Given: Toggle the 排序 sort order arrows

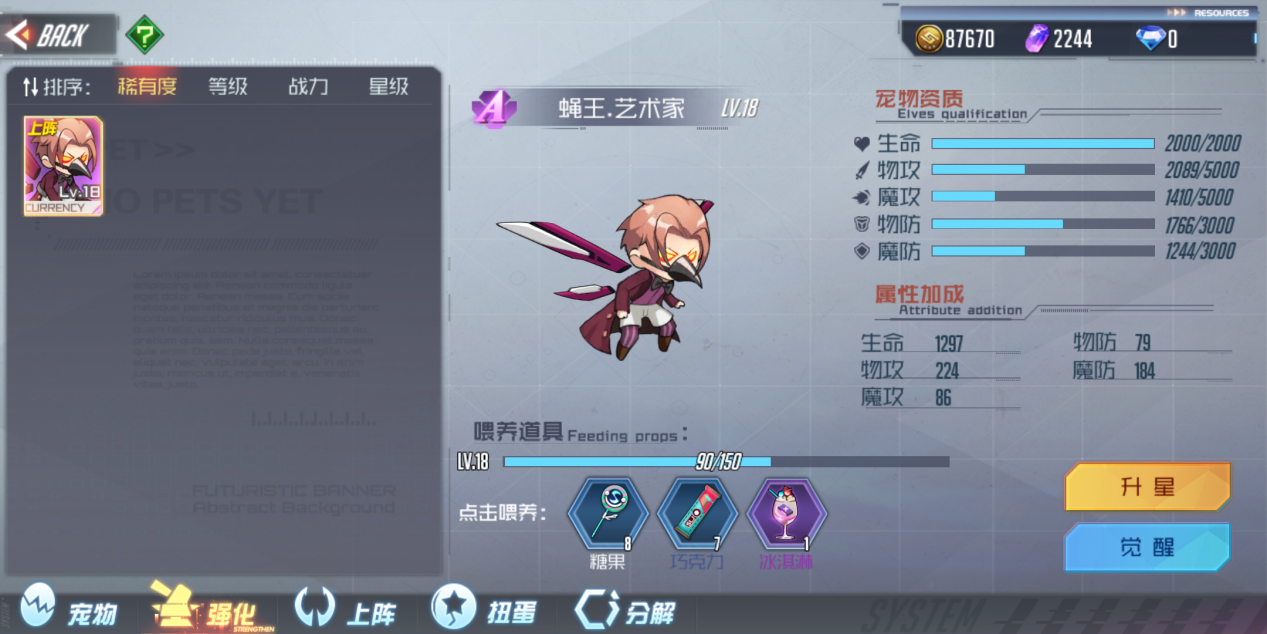Looking at the screenshot, I should click(x=30, y=87).
